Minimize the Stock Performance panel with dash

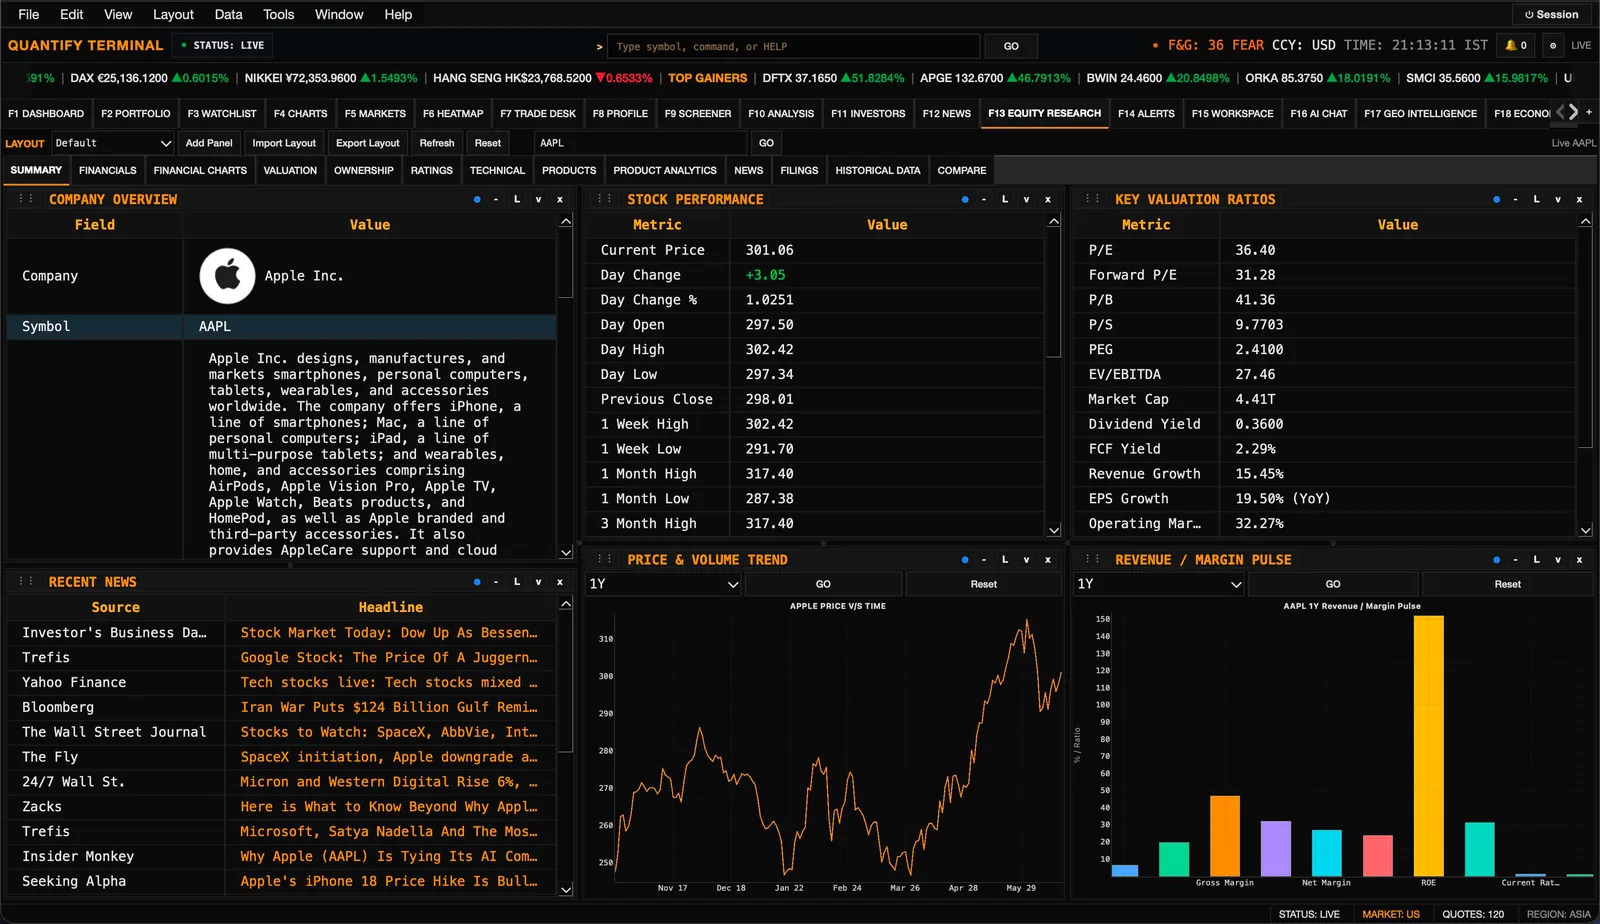pos(984,199)
